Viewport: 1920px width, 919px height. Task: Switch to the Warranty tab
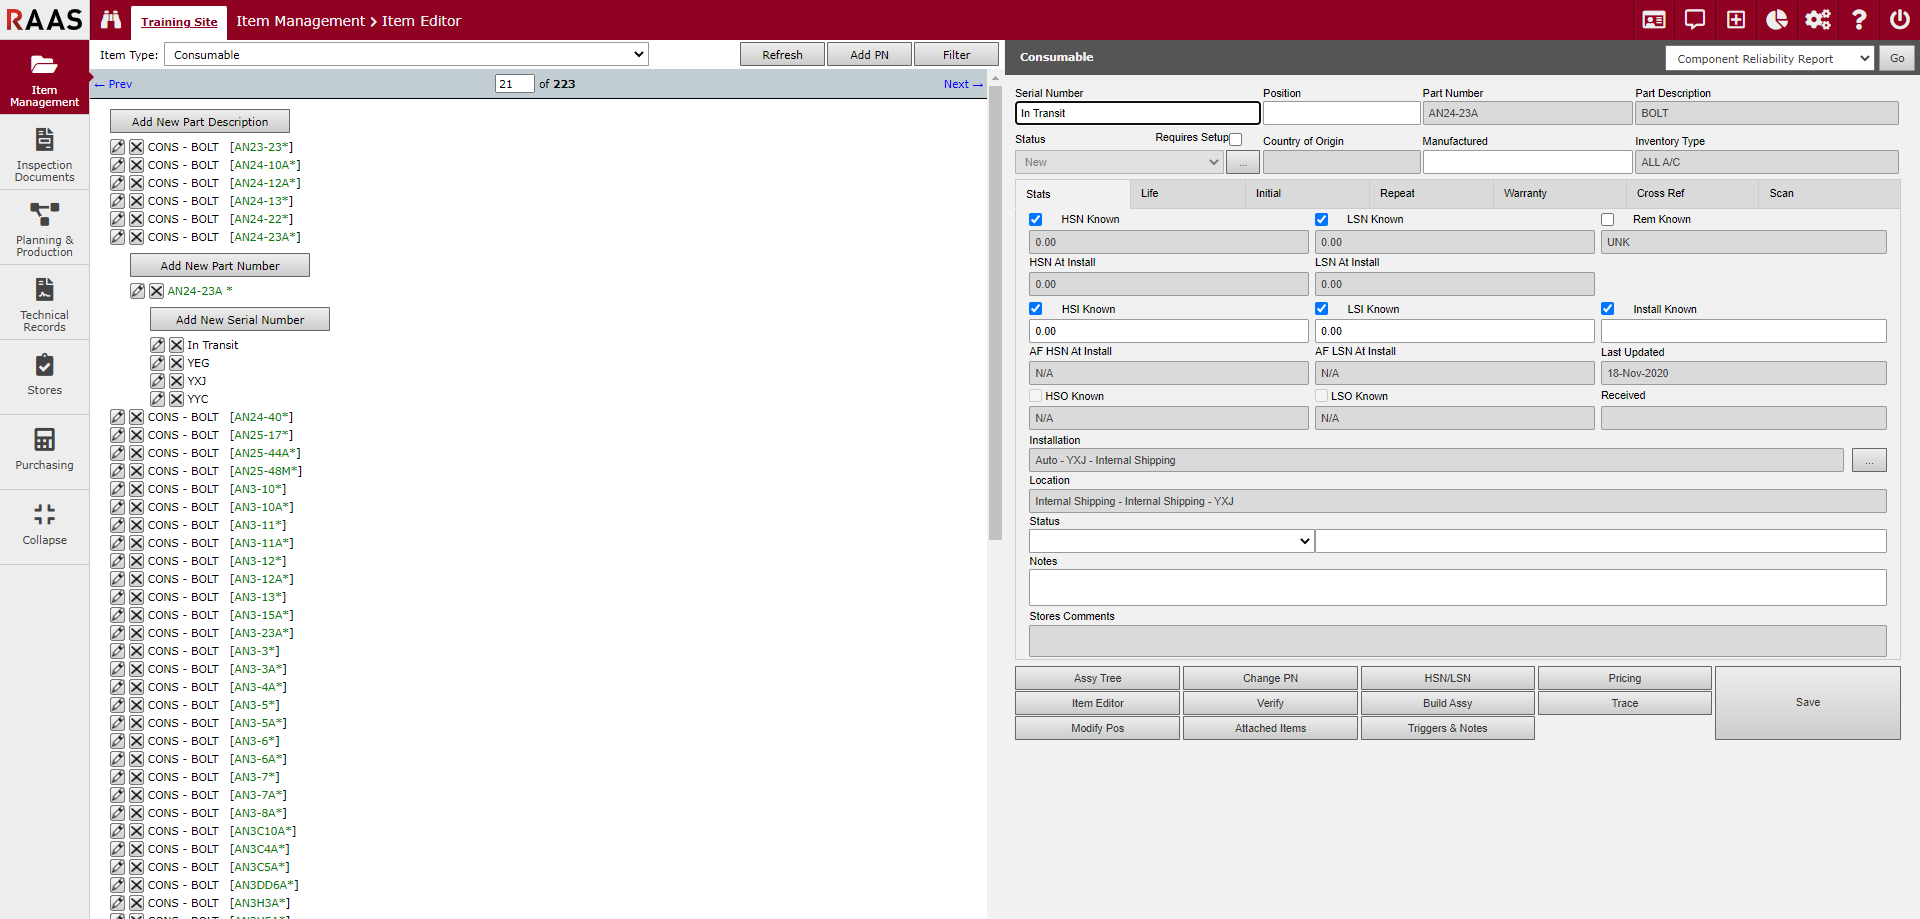coord(1525,194)
